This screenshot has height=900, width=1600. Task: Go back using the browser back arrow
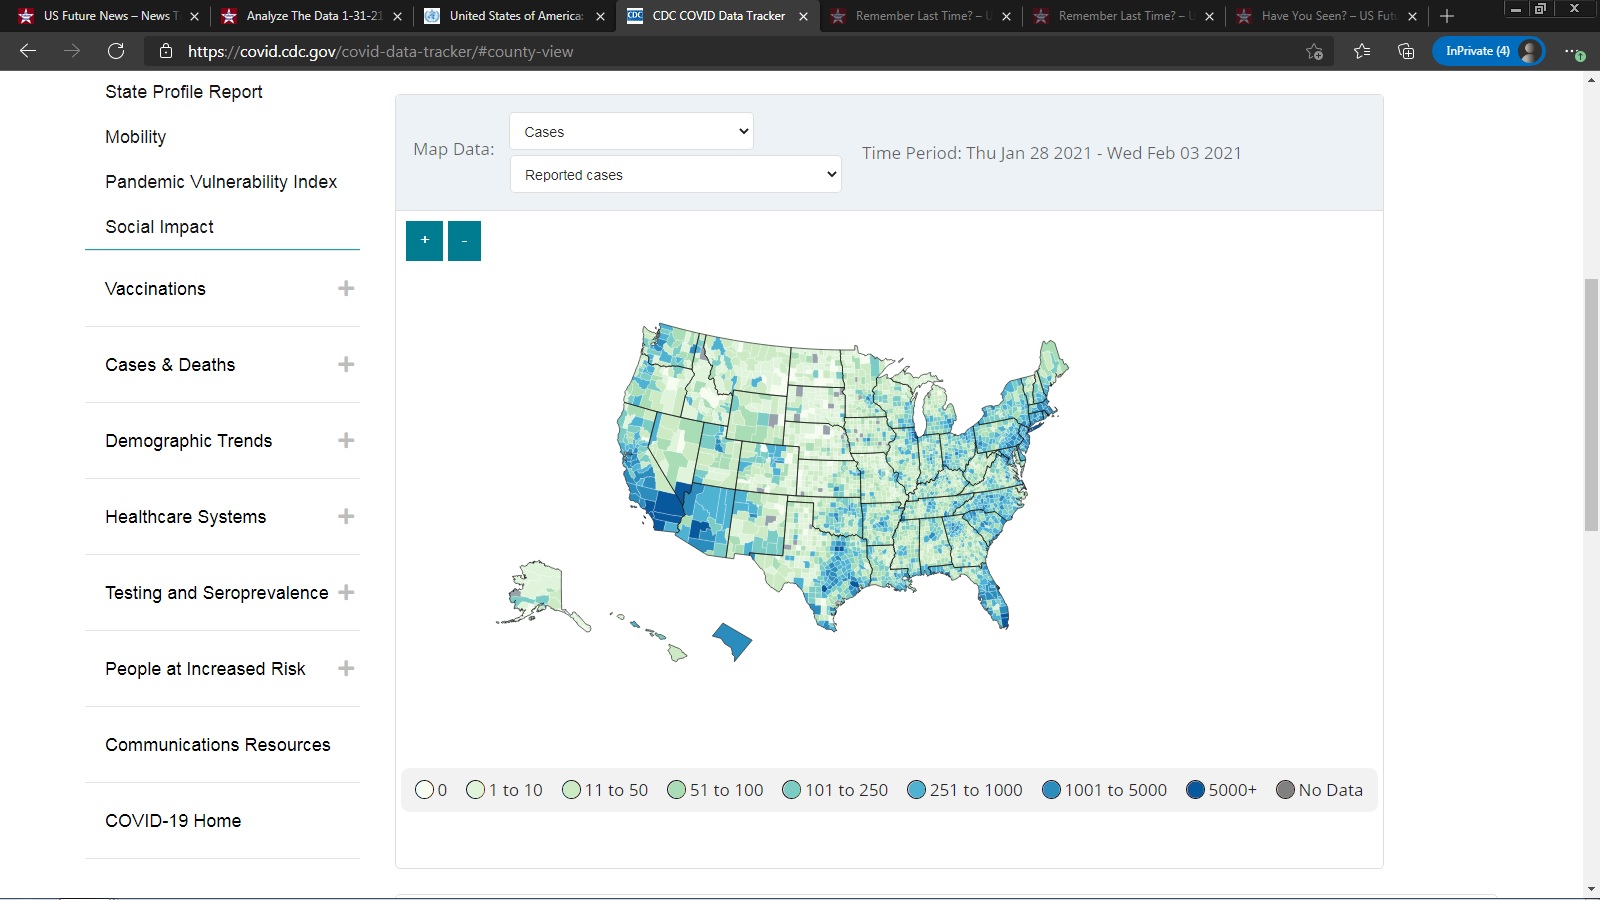click(x=28, y=51)
